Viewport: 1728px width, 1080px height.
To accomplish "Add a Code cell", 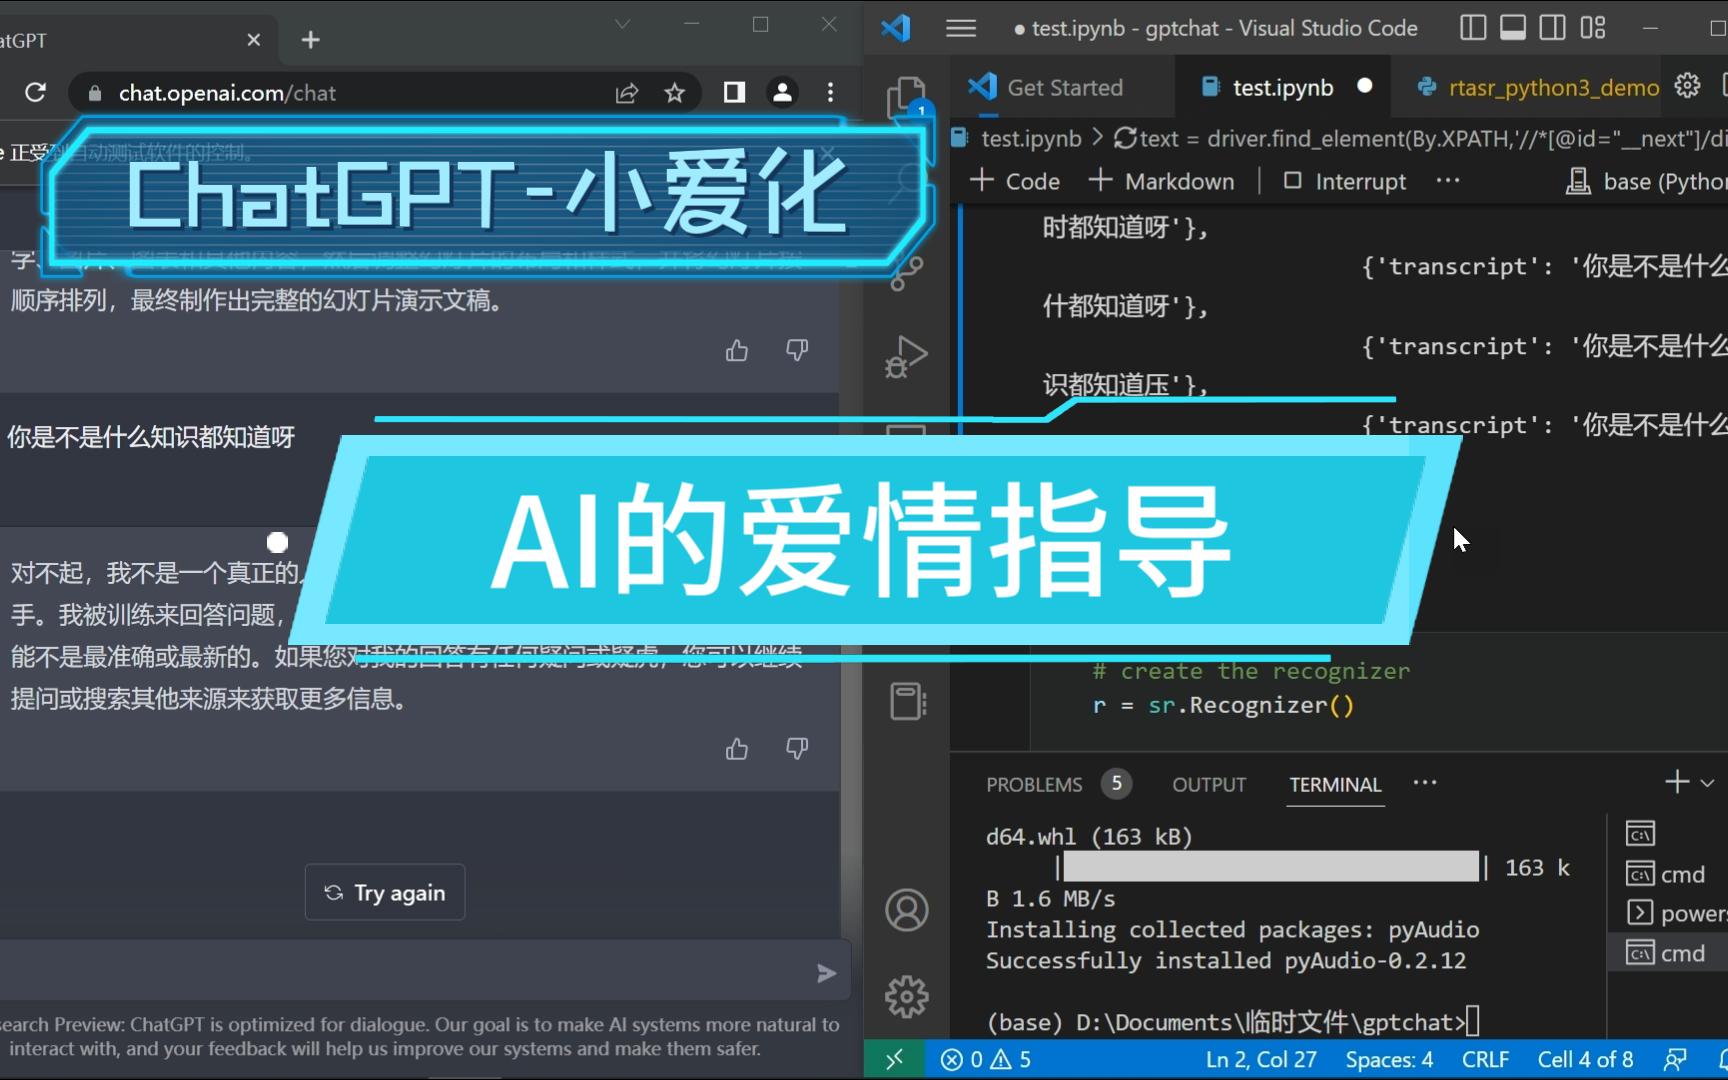I will (1015, 181).
